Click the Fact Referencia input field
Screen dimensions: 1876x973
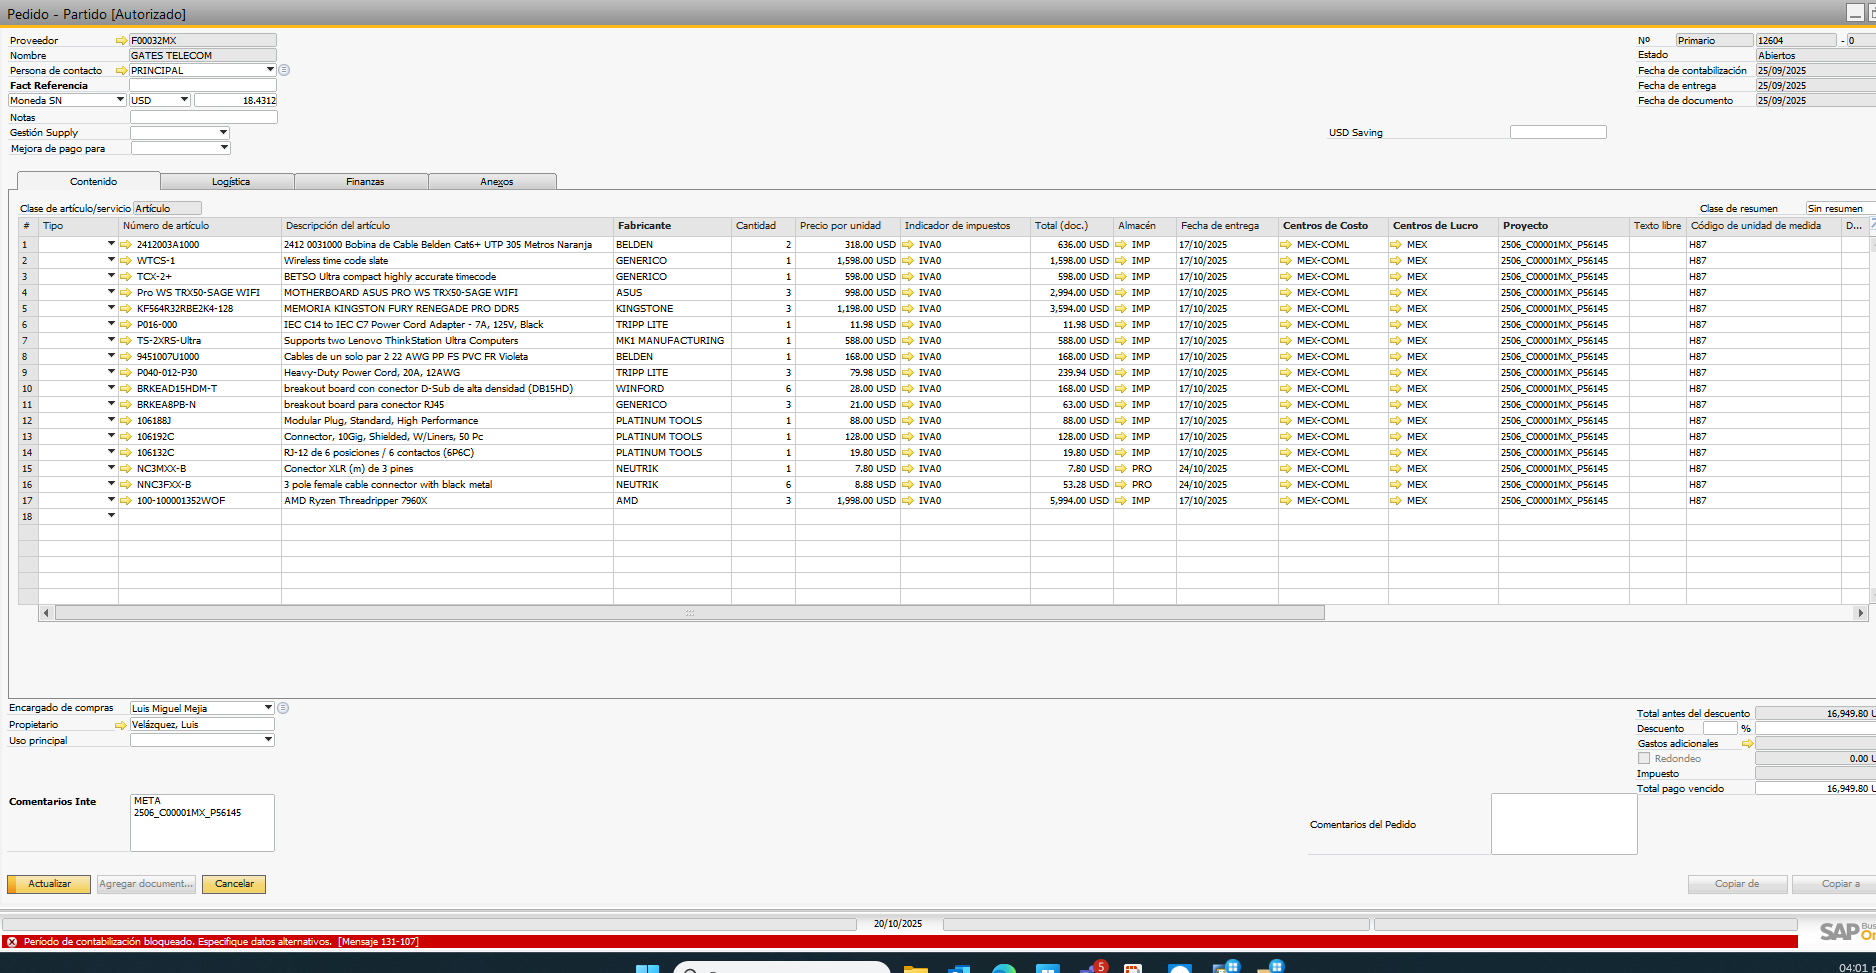203,86
